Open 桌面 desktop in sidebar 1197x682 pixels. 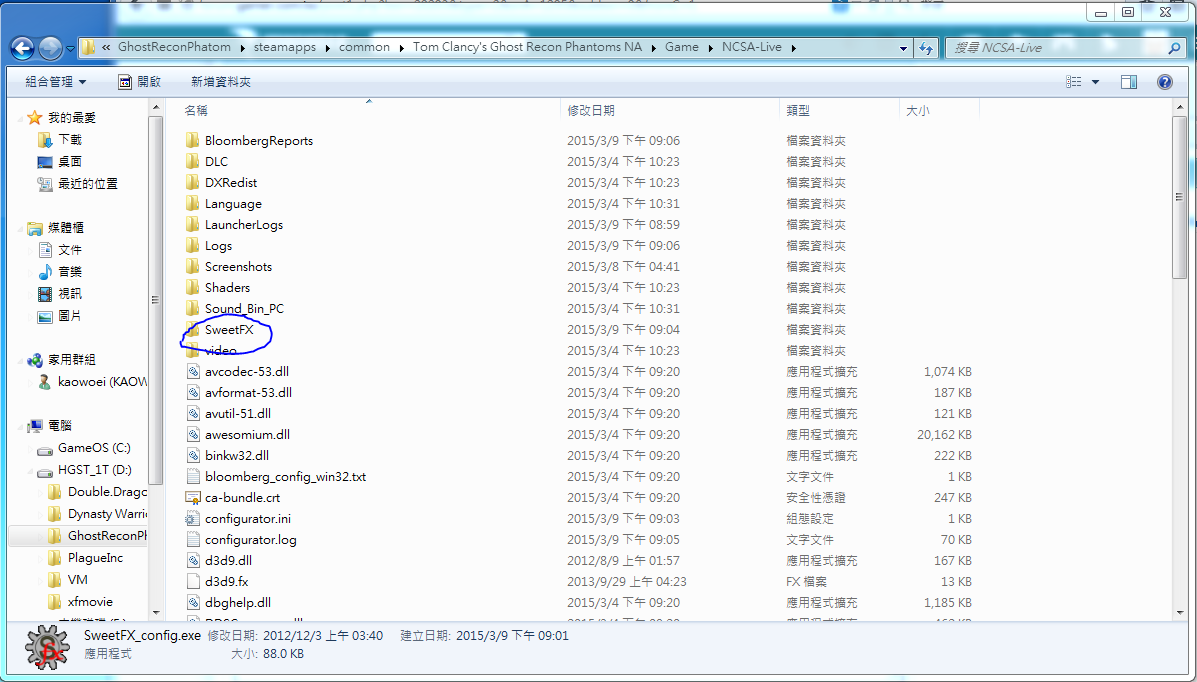click(69, 162)
